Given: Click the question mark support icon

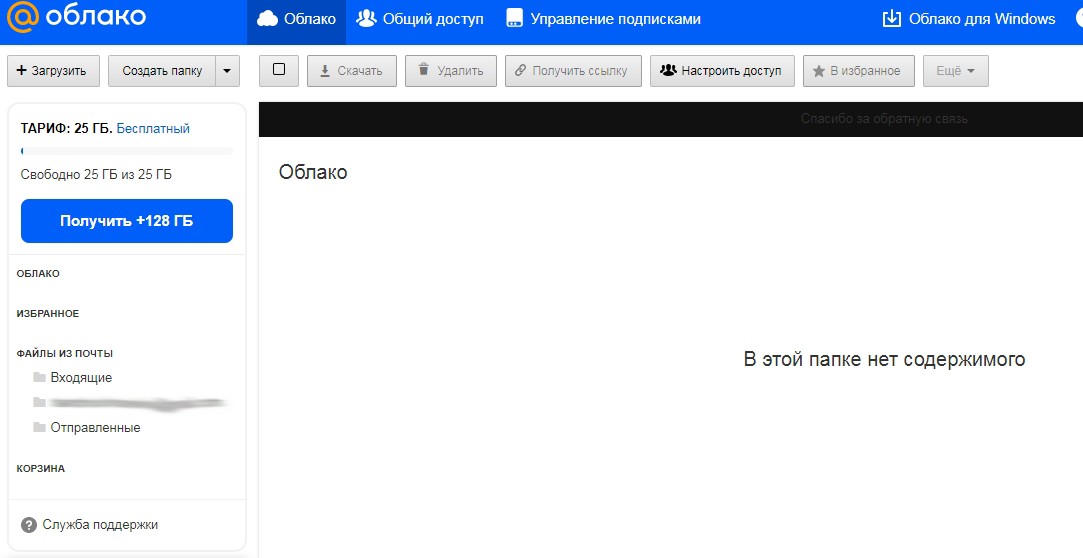Looking at the screenshot, I should [29, 525].
